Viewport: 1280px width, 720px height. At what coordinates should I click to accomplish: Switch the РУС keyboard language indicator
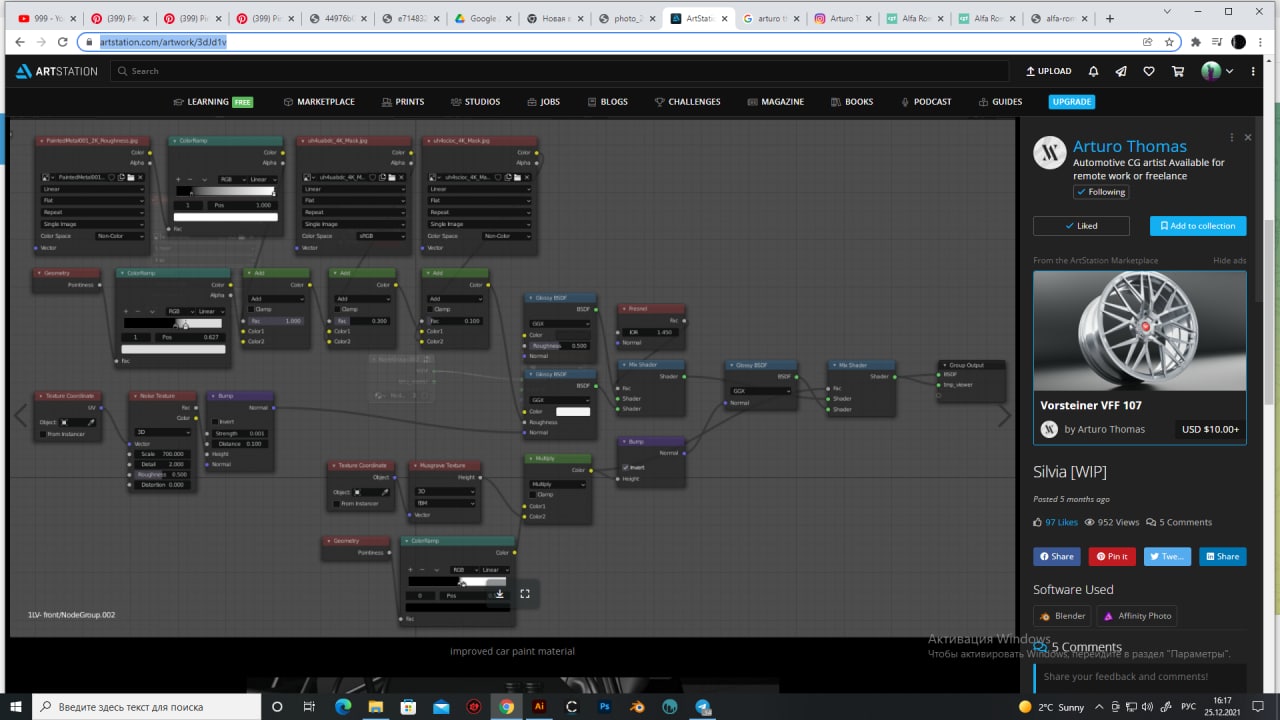(1189, 706)
